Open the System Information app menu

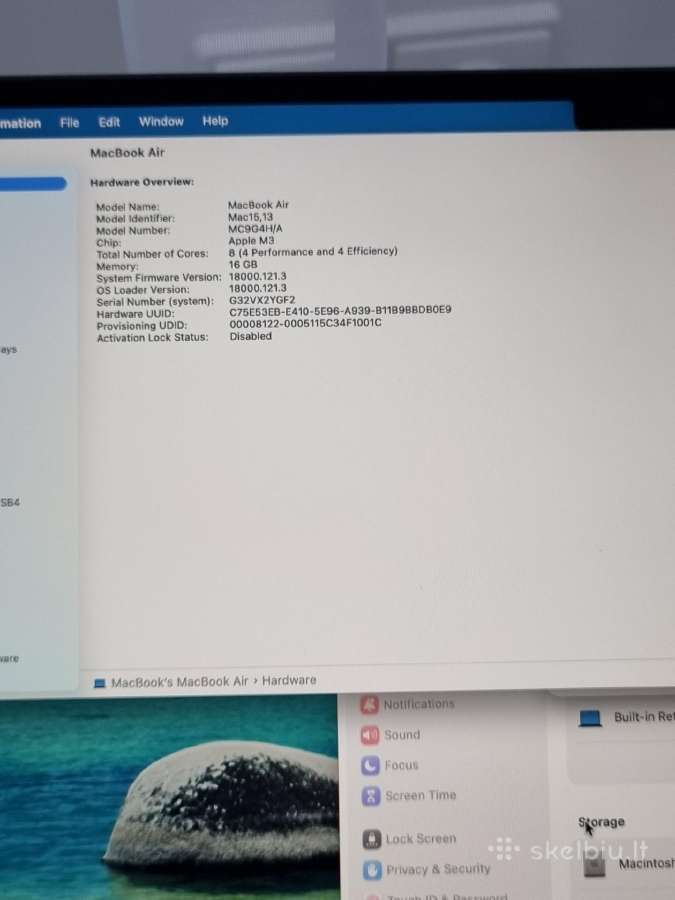click(20, 123)
